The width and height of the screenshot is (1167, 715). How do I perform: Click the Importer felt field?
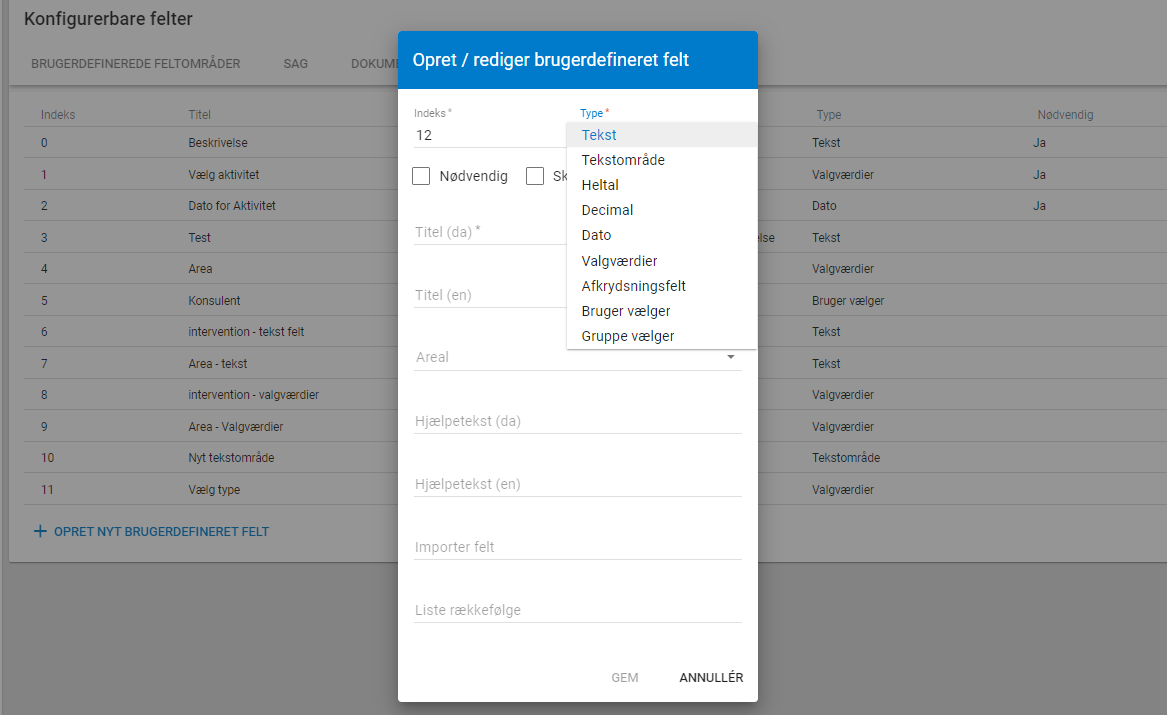point(578,548)
